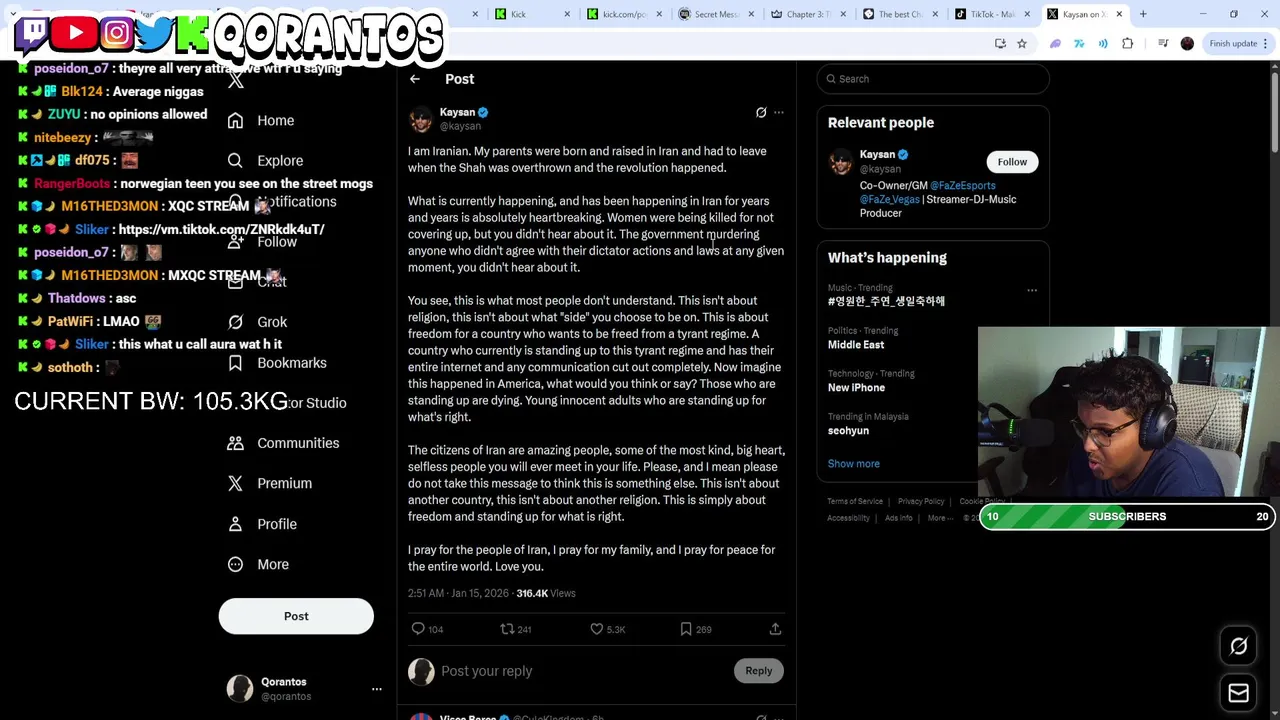
Task: Click the verified badge beside Kaysan's name
Action: pyautogui.click(x=483, y=113)
